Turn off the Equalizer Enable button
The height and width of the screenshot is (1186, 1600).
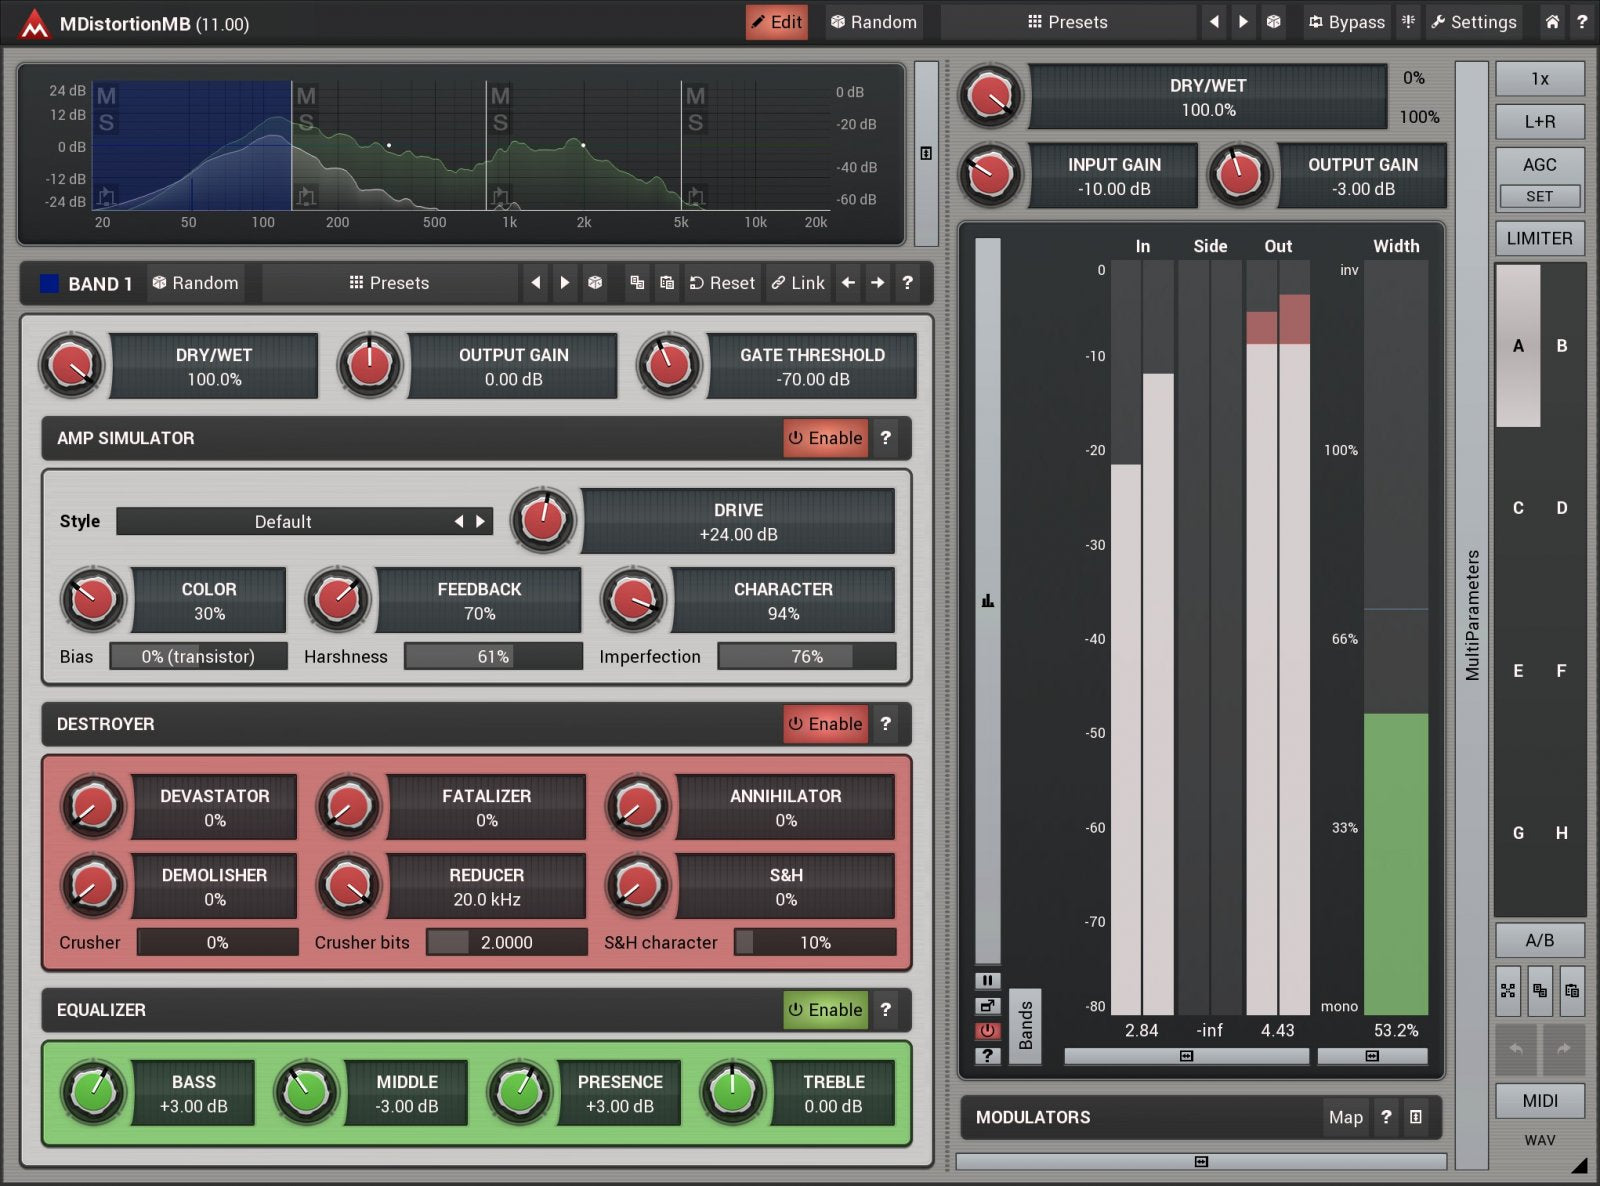[x=825, y=1010]
